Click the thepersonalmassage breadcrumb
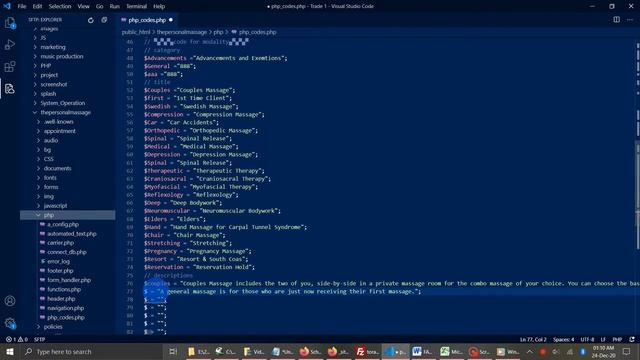This screenshot has width=640, height=360. point(182,32)
